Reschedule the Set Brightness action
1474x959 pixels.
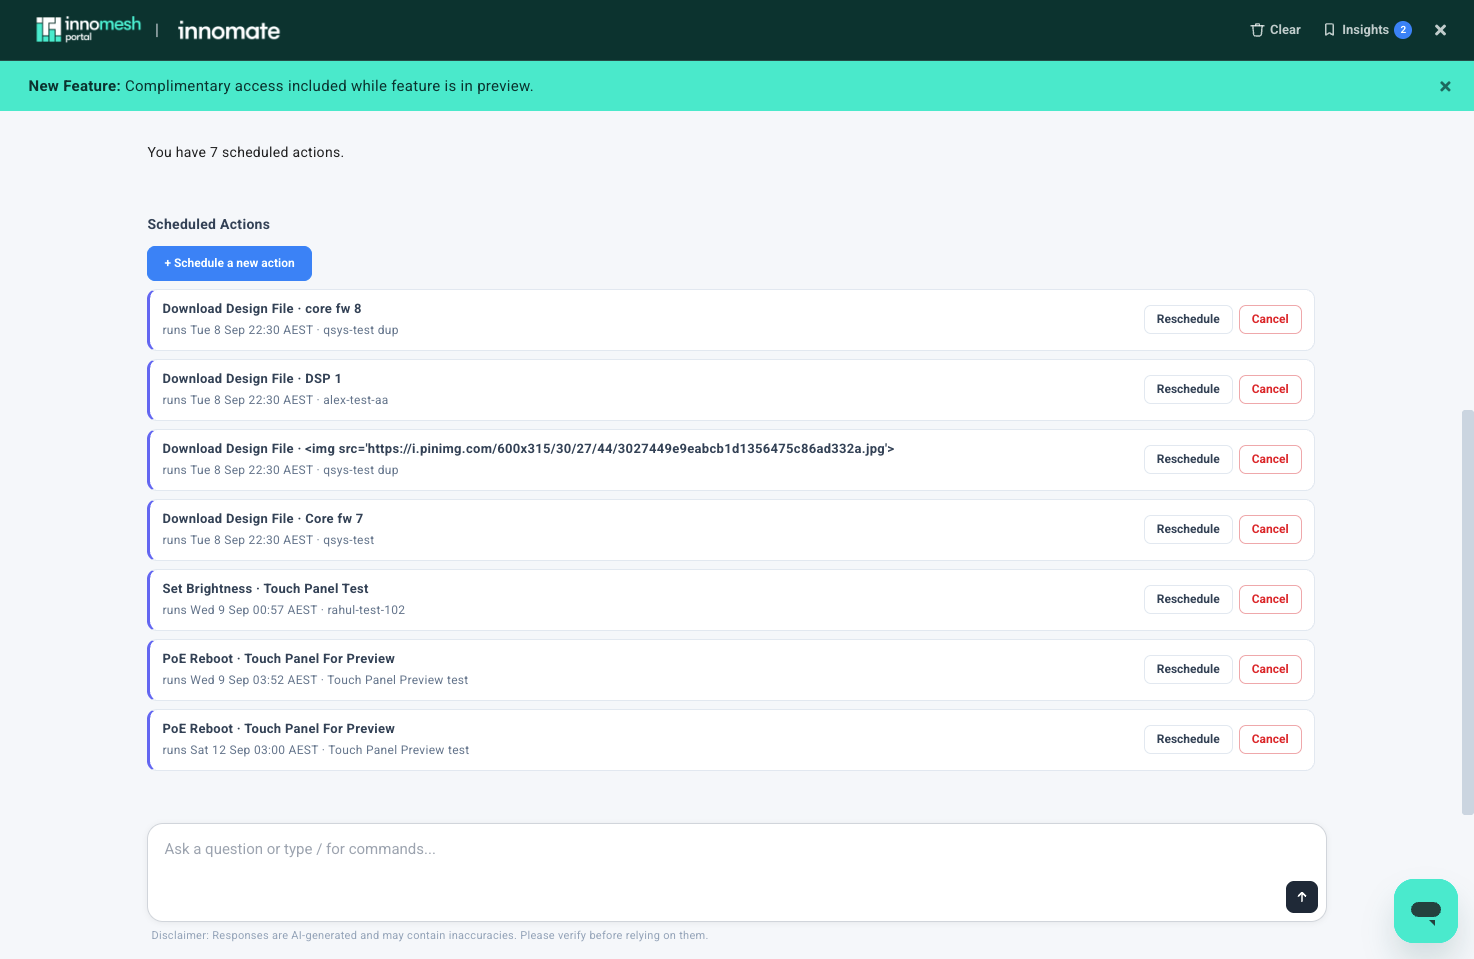1188,599
